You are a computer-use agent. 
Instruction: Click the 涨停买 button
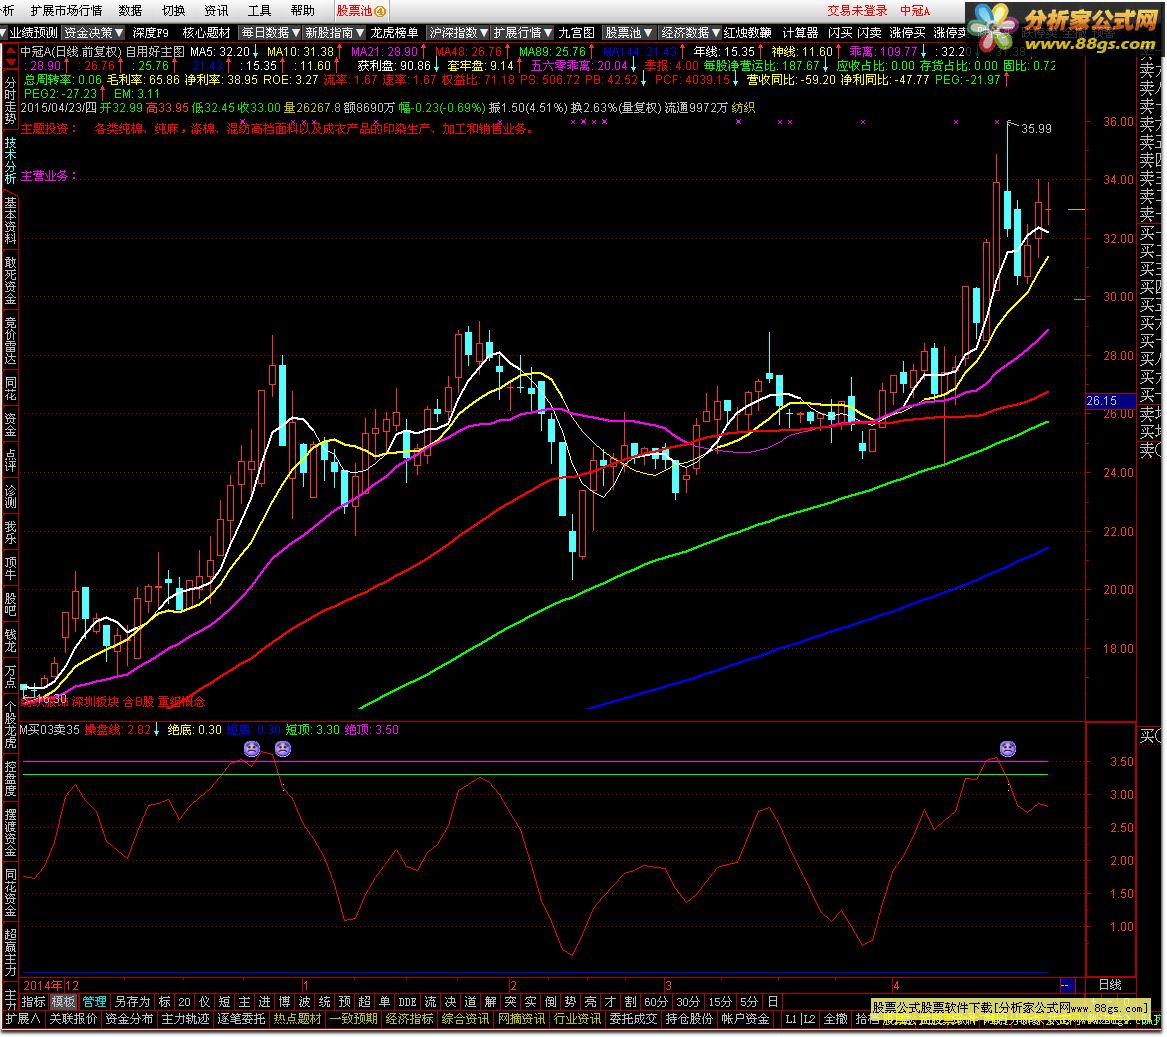coord(907,33)
